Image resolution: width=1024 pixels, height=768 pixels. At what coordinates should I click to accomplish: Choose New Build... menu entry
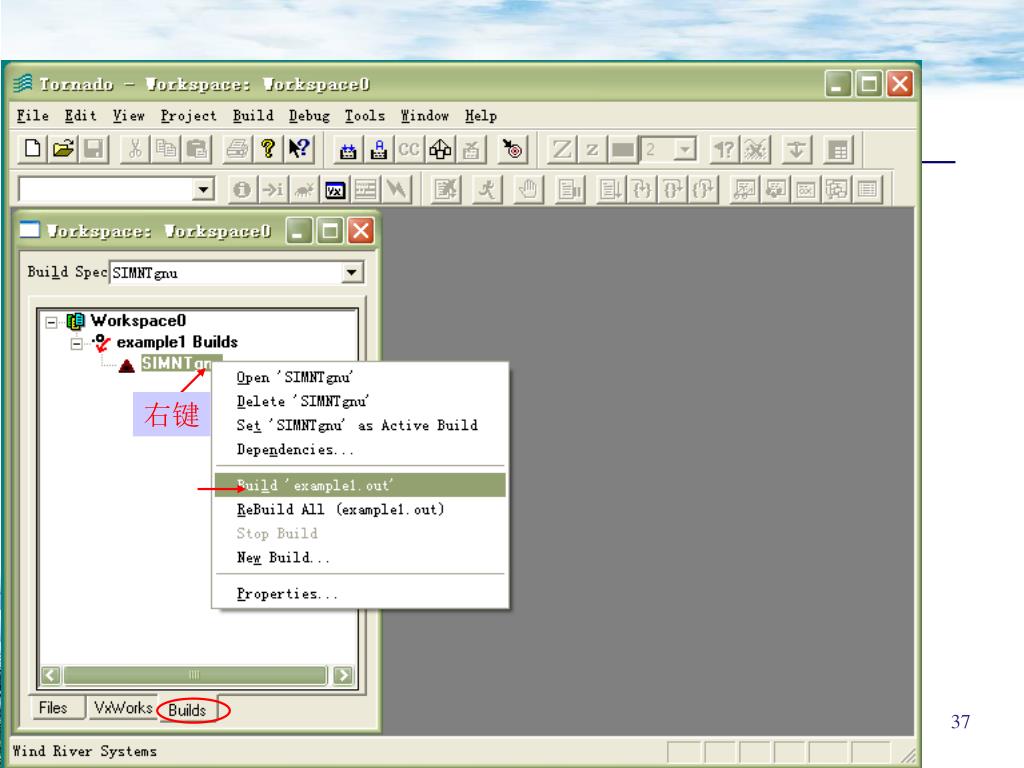[360, 557]
